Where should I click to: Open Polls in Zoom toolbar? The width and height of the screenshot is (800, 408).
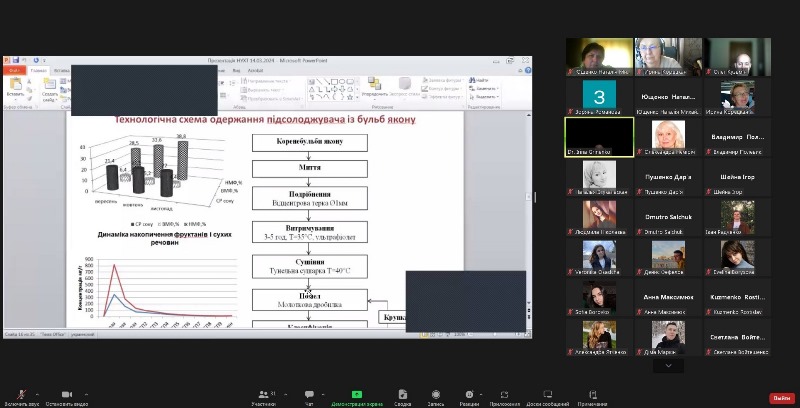[x=402, y=395]
